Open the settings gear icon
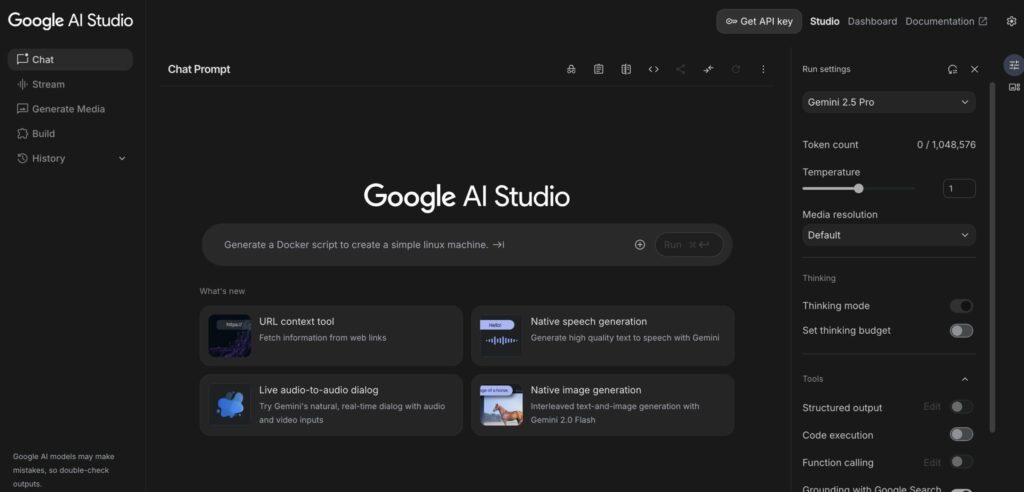The image size is (1024, 492). (x=1011, y=22)
